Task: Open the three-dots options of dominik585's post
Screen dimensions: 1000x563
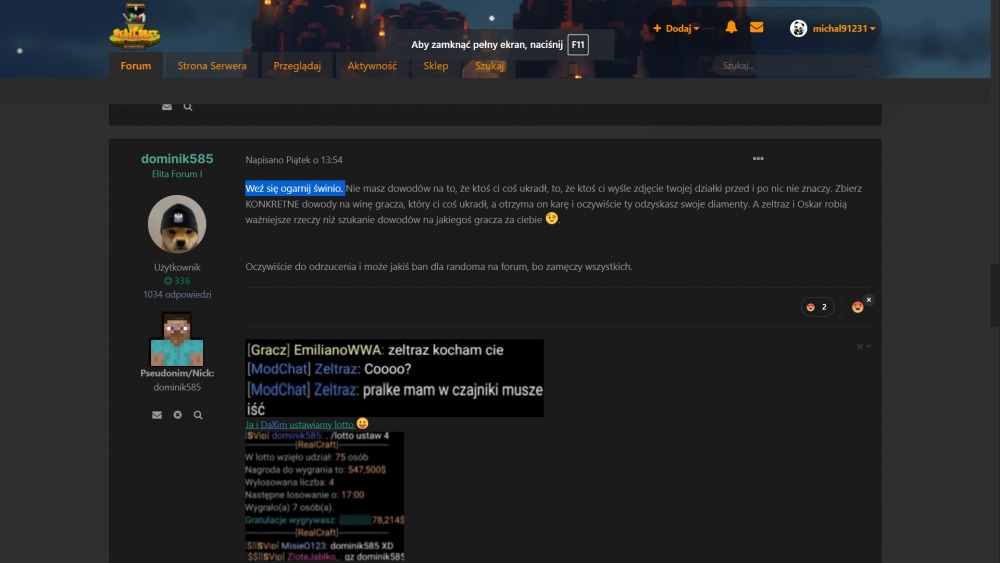Action: 758,159
